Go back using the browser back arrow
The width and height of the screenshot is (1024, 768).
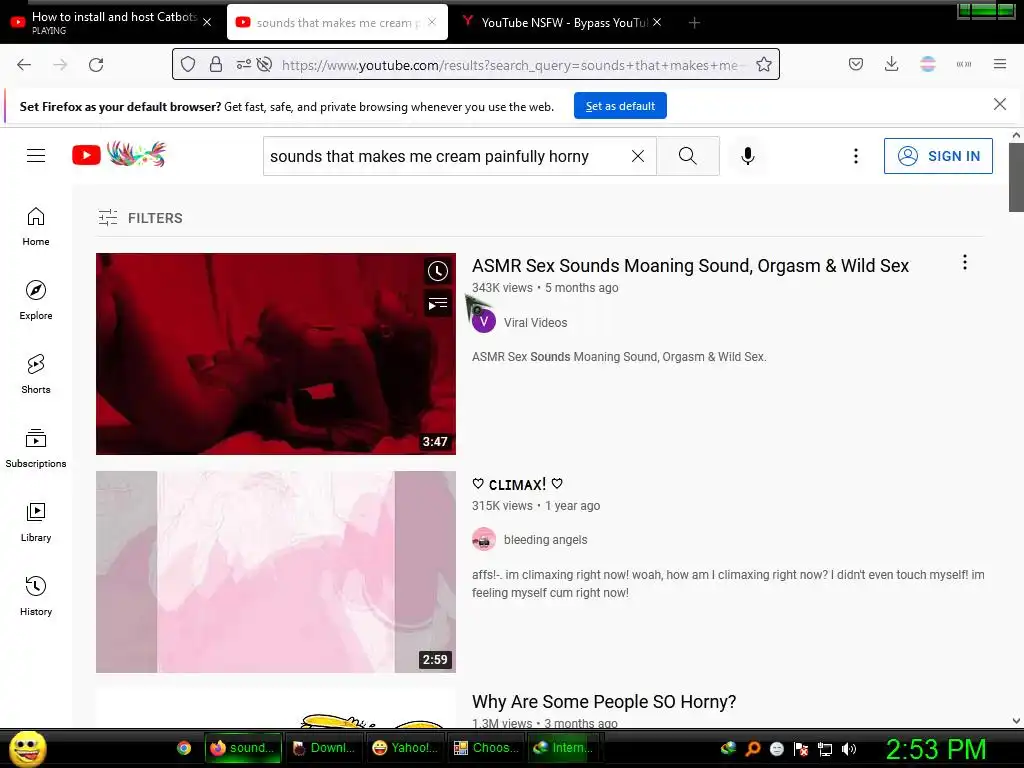(24, 65)
